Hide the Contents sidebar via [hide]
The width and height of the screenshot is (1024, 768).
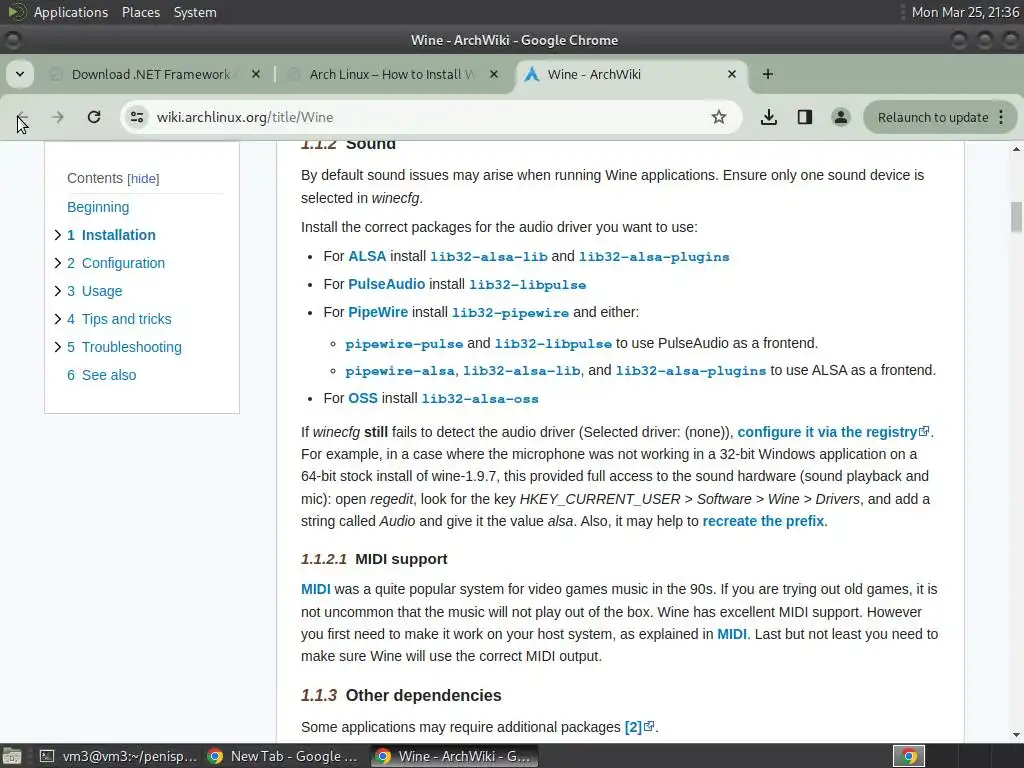pyautogui.click(x=143, y=179)
